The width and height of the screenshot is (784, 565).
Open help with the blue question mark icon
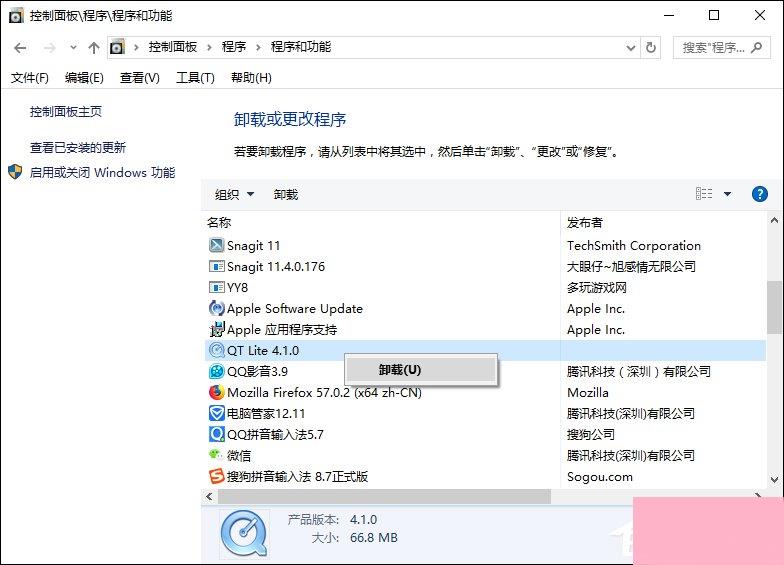tap(760, 194)
